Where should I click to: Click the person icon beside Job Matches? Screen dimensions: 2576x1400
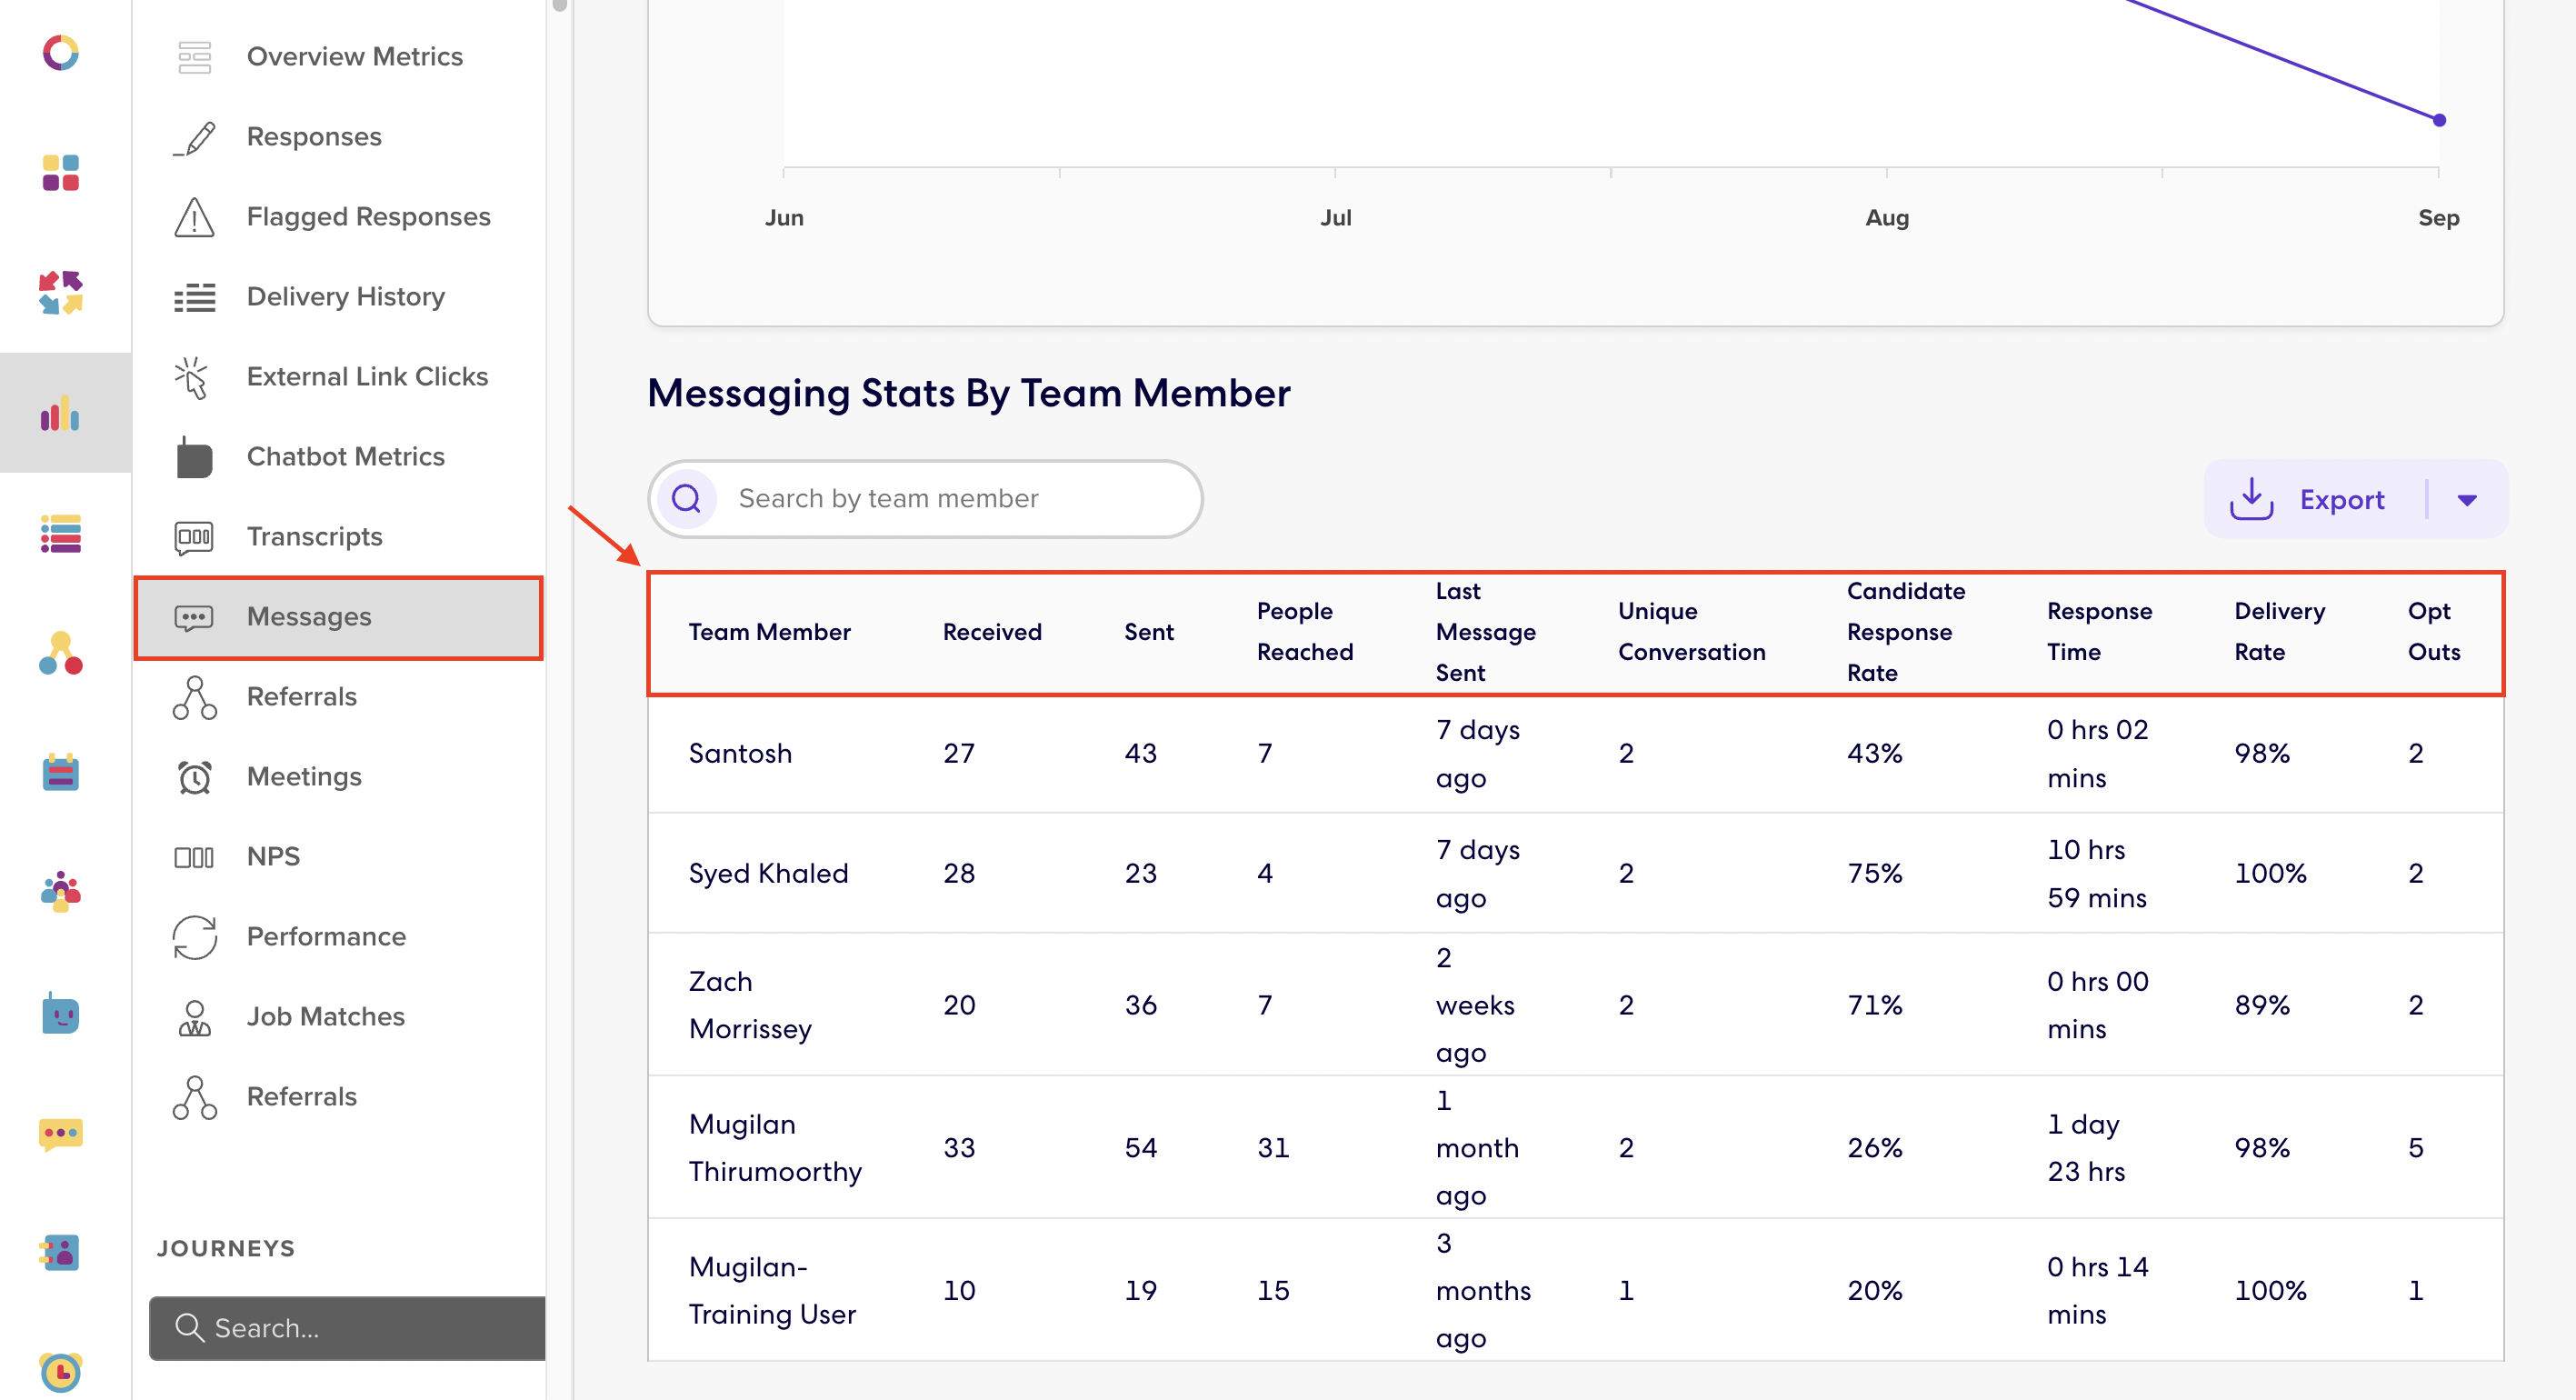coord(195,1017)
